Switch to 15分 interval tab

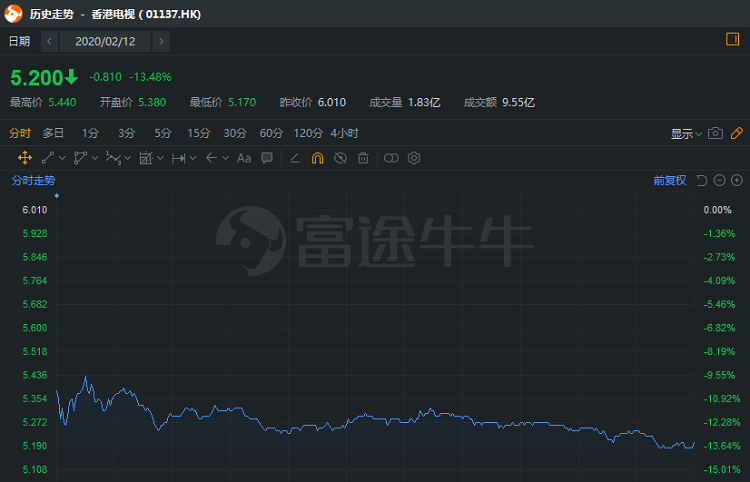coord(199,133)
